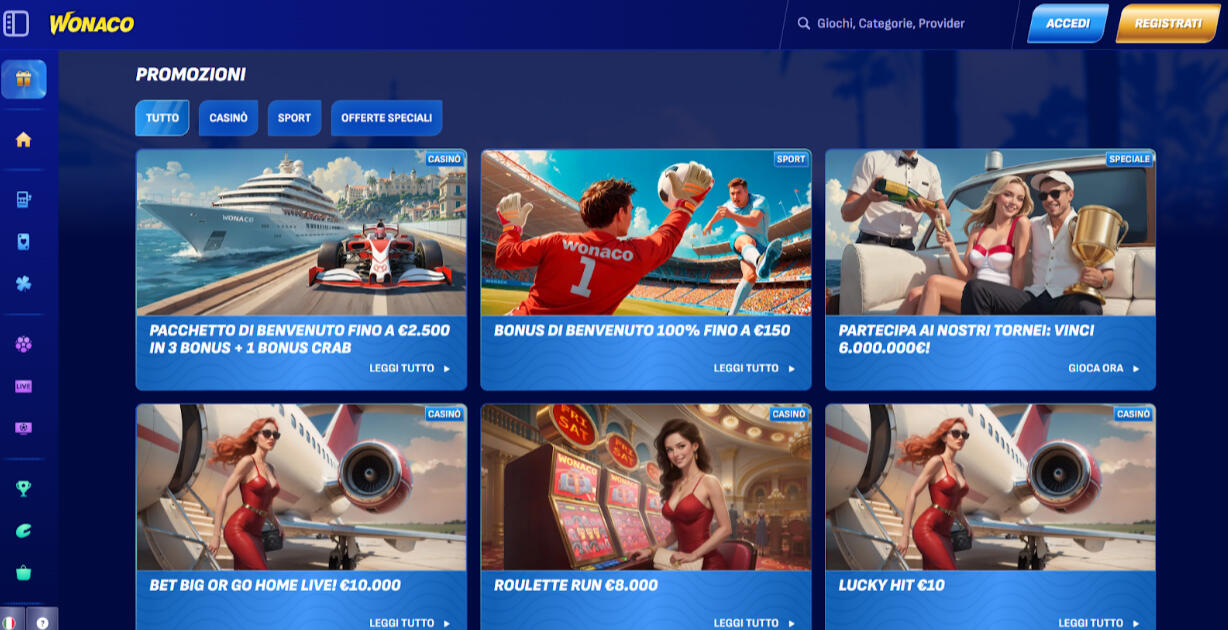Screen dimensions: 1228x630
Task: Click the question mark help button
Action: tap(42, 621)
